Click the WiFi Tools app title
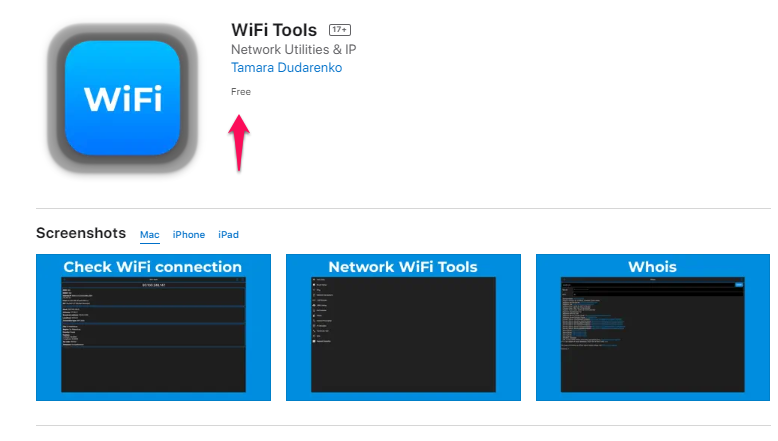Image resolution: width=778 pixels, height=441 pixels. [274, 30]
